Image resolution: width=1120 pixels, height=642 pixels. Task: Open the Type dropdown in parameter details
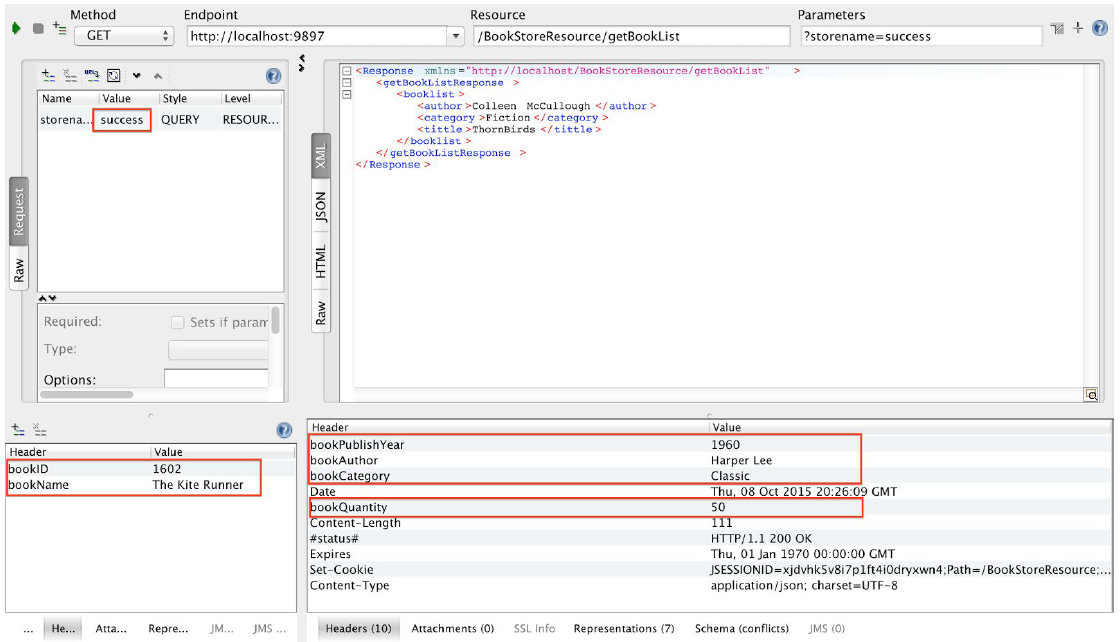click(218, 350)
